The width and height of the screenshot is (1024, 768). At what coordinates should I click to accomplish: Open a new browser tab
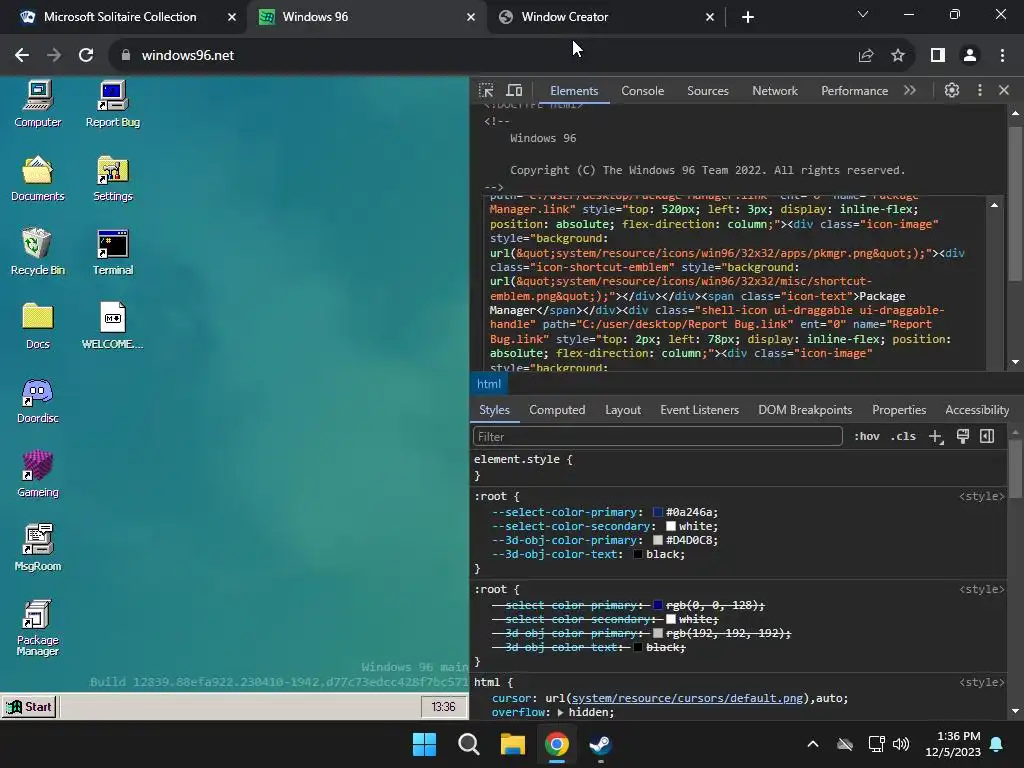(748, 17)
